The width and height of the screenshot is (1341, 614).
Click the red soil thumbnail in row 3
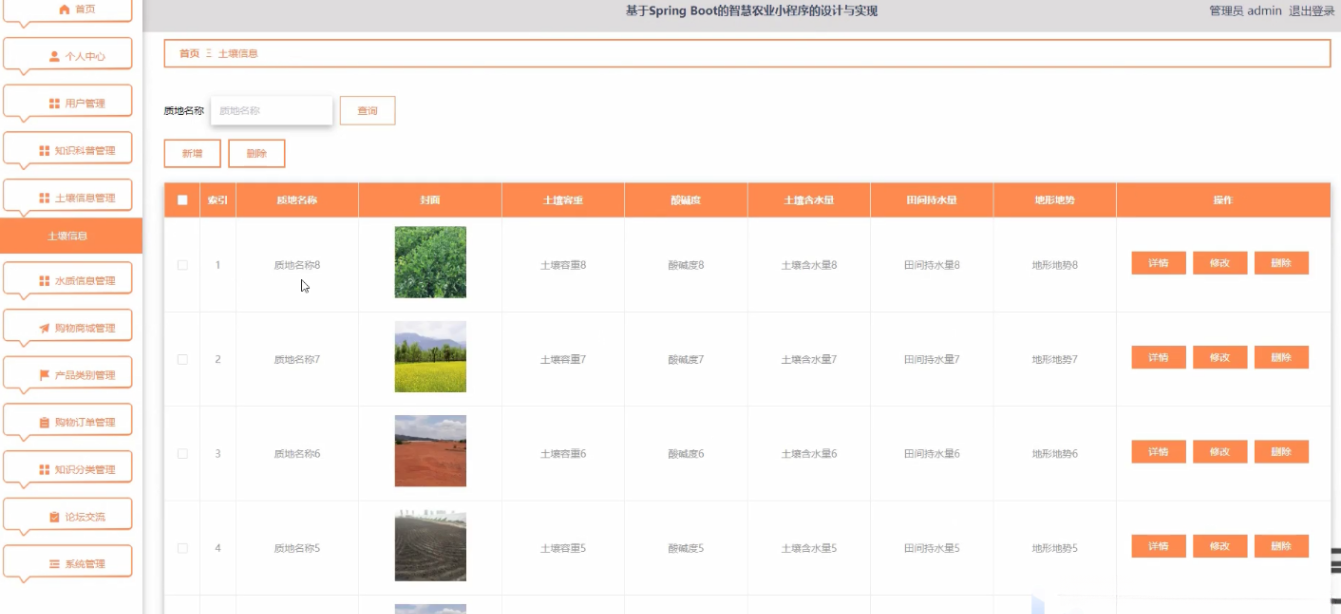coord(430,451)
